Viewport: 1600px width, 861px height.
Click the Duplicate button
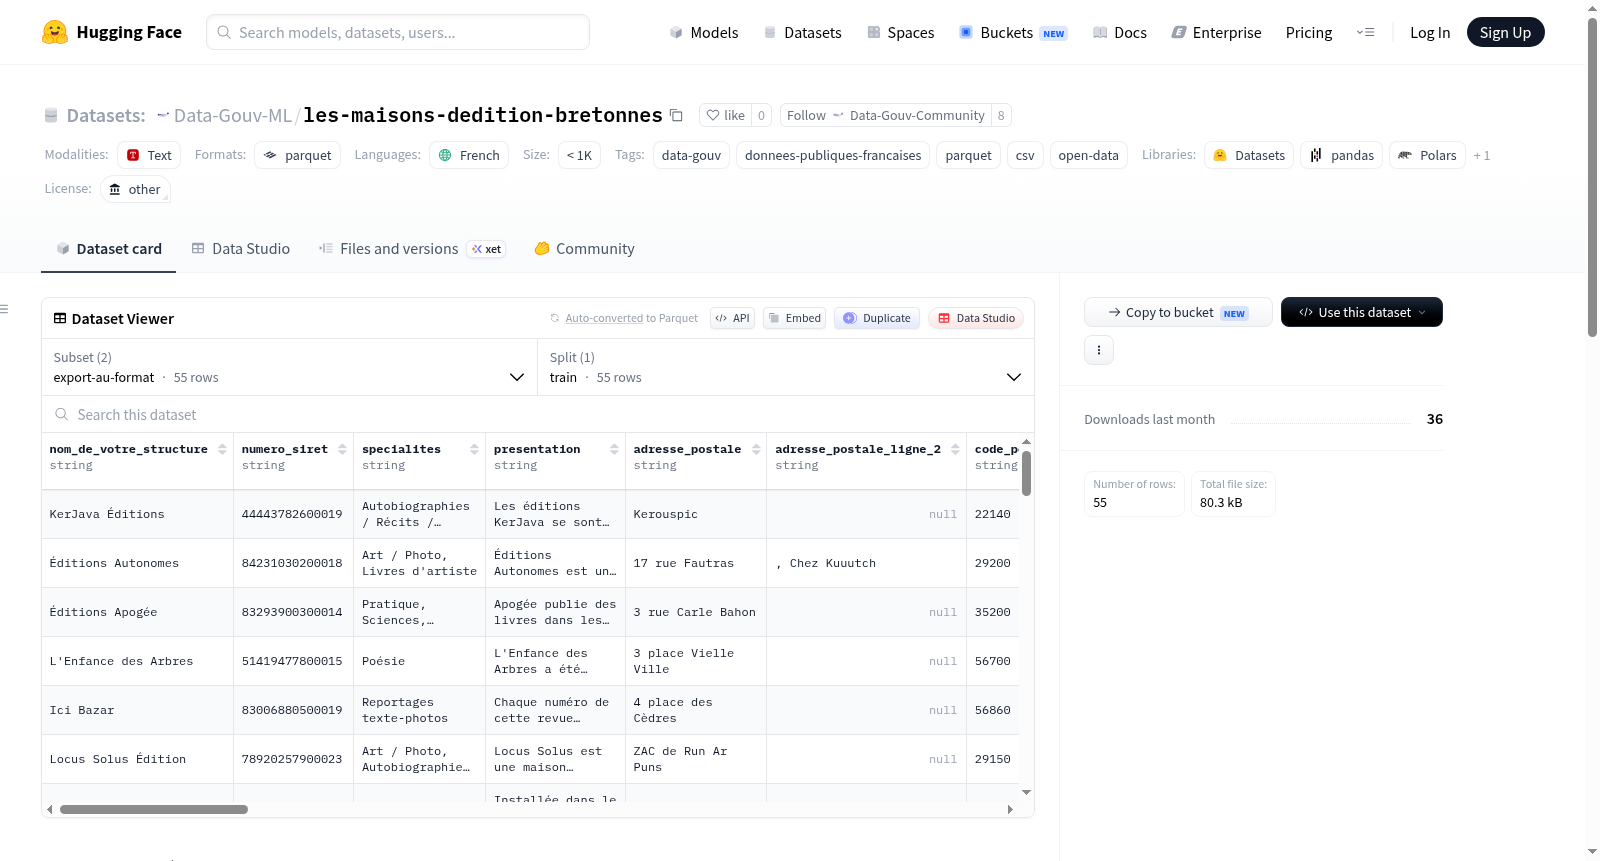click(877, 318)
